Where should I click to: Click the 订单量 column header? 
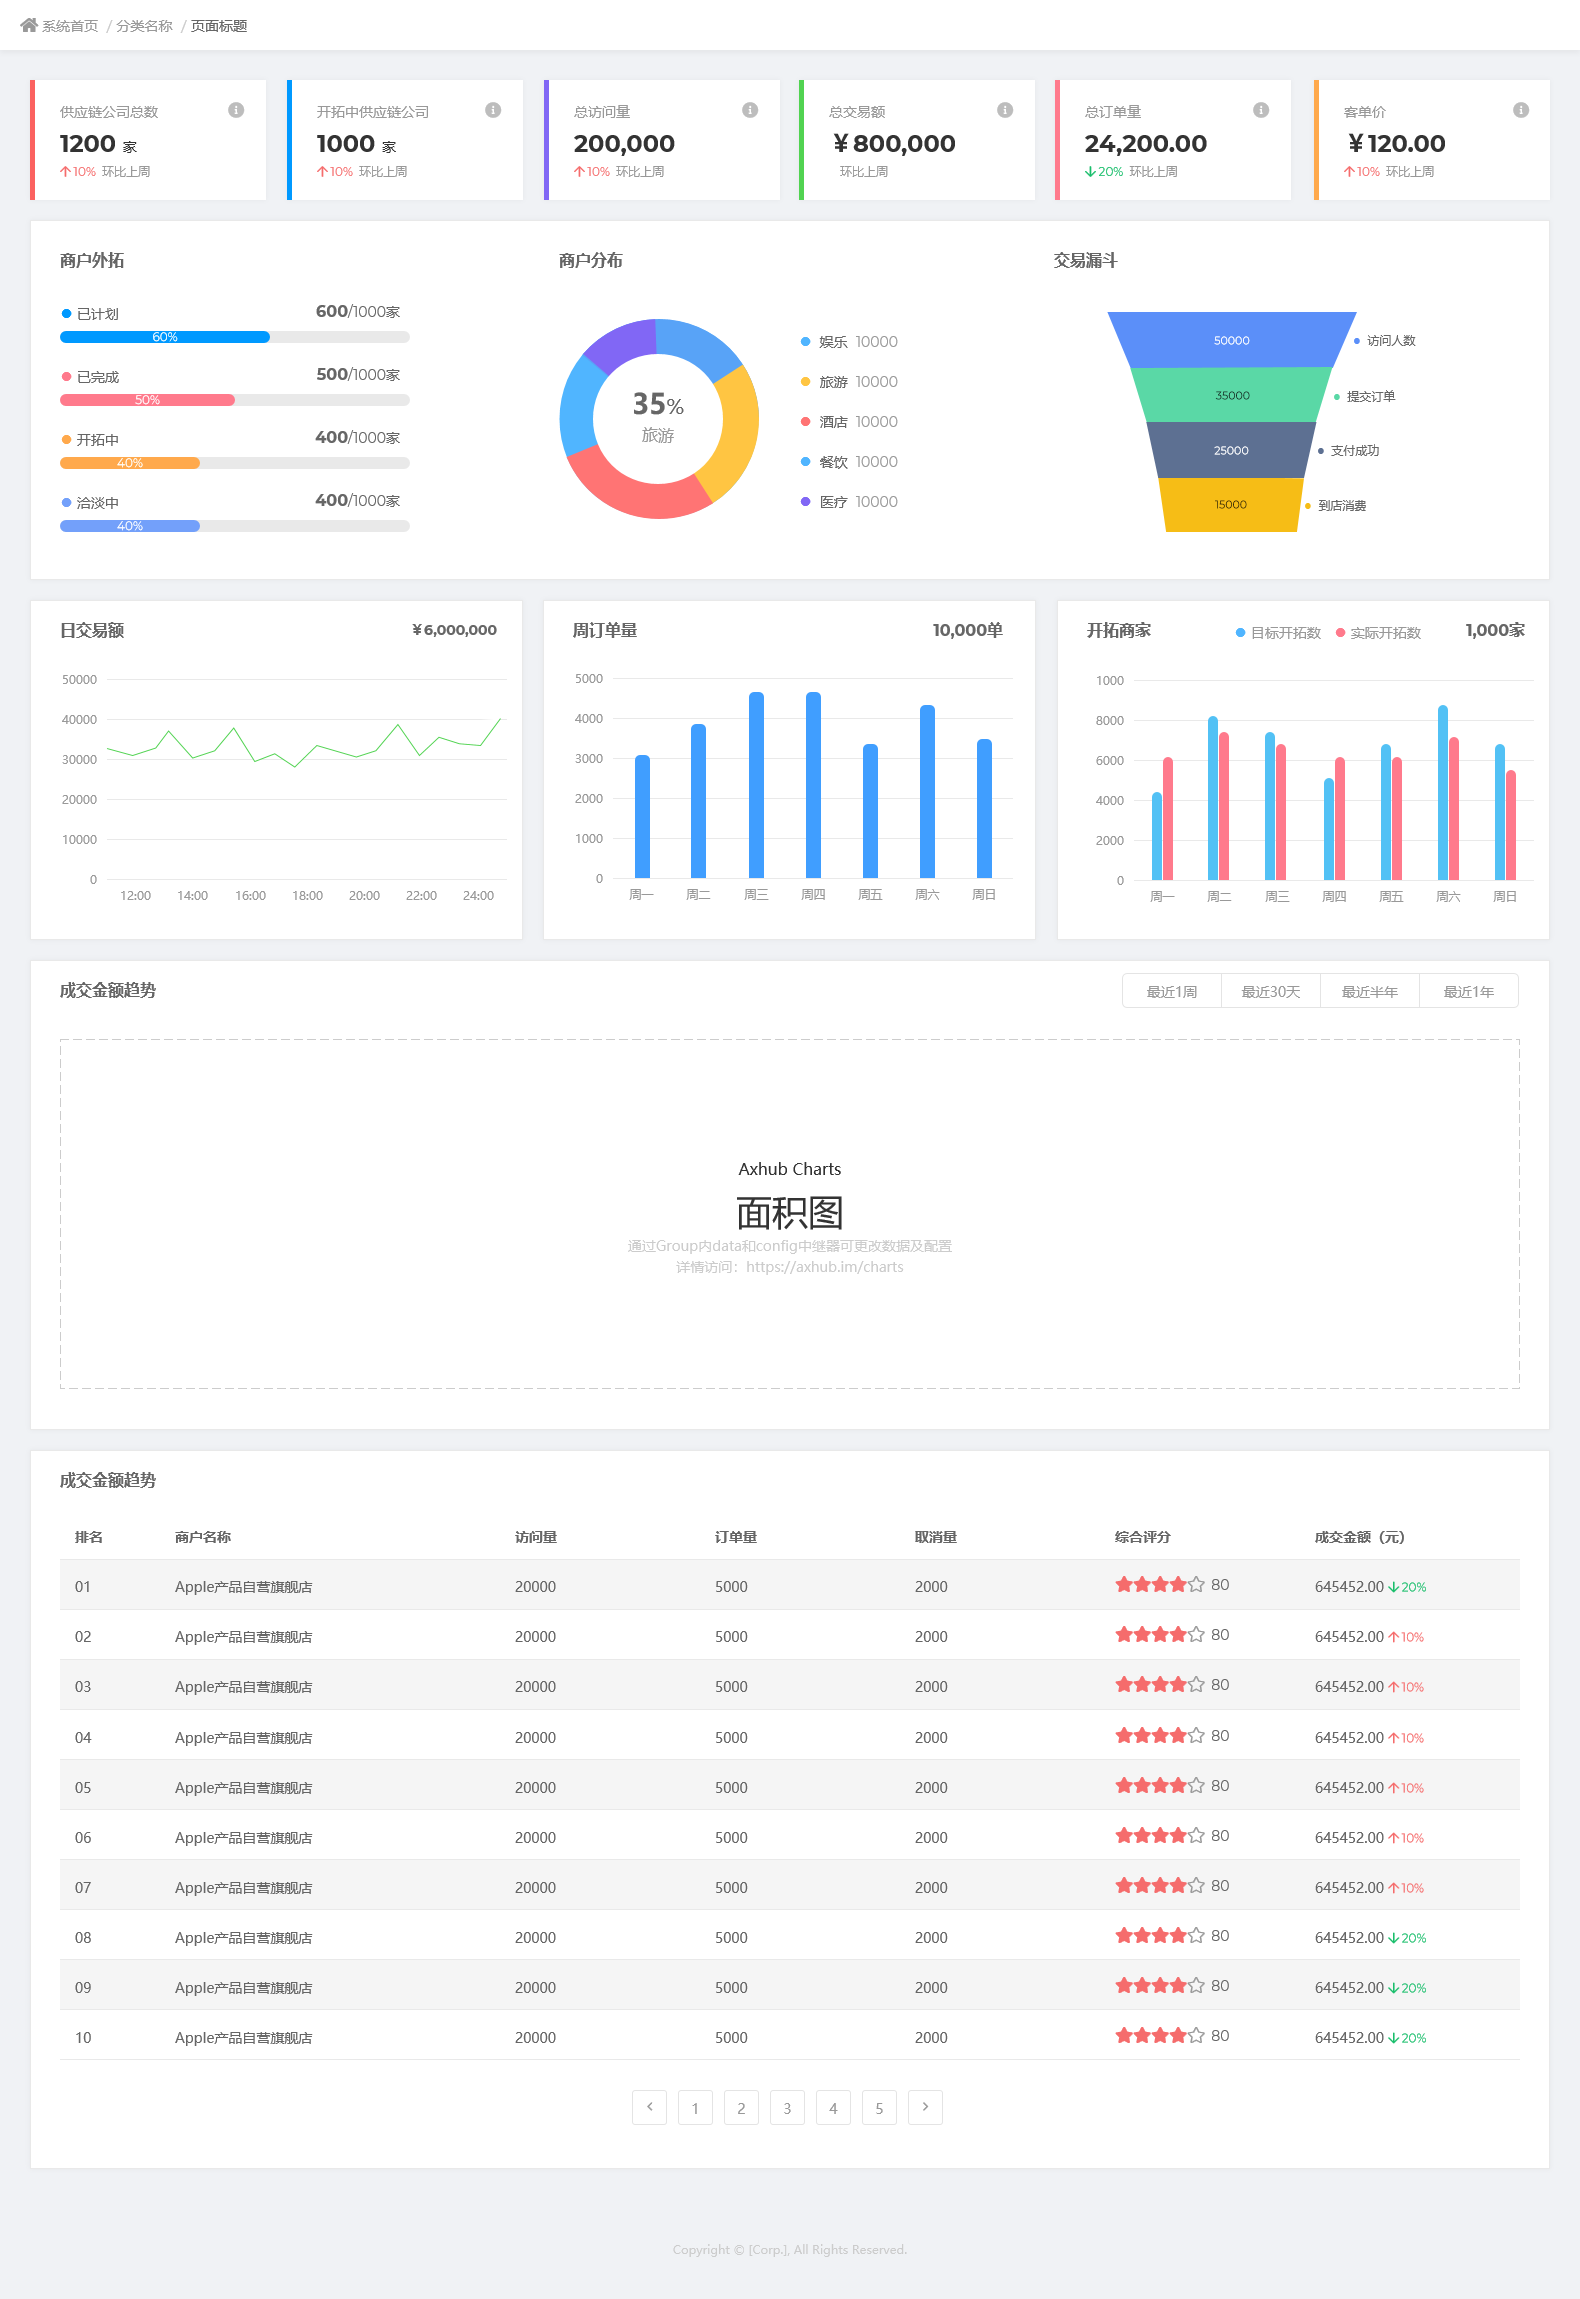[736, 1537]
